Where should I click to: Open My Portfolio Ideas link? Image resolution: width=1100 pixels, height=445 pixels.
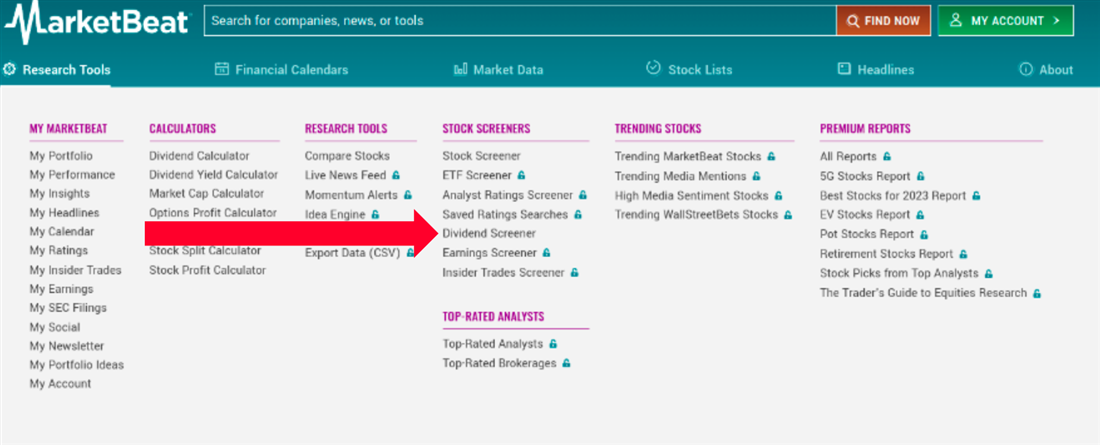click(x=76, y=365)
